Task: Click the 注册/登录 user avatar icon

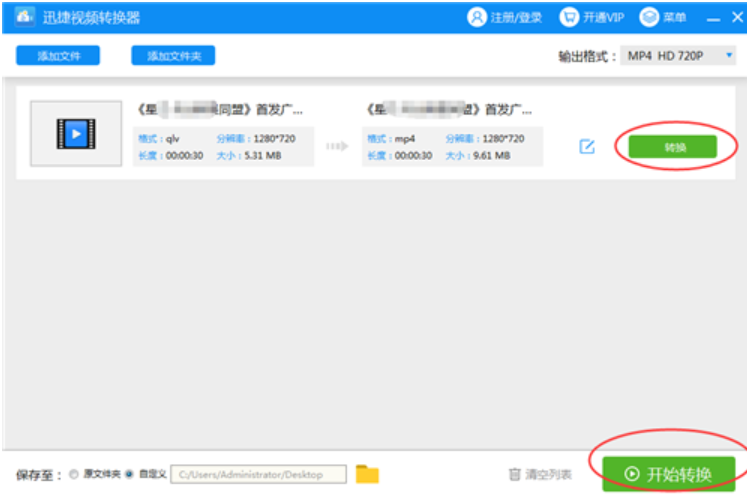Action: (475, 17)
